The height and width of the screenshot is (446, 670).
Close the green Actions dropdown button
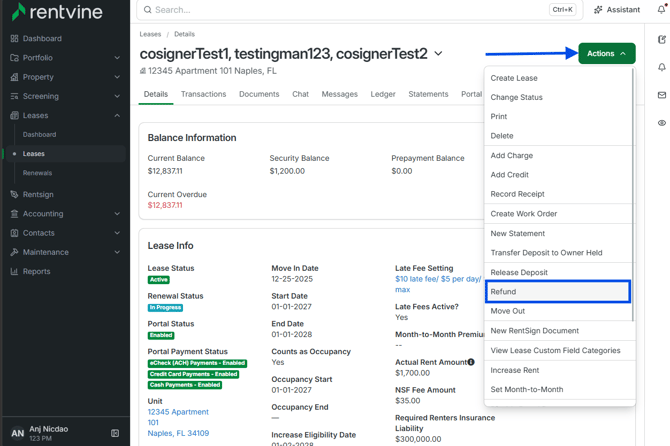pos(607,53)
